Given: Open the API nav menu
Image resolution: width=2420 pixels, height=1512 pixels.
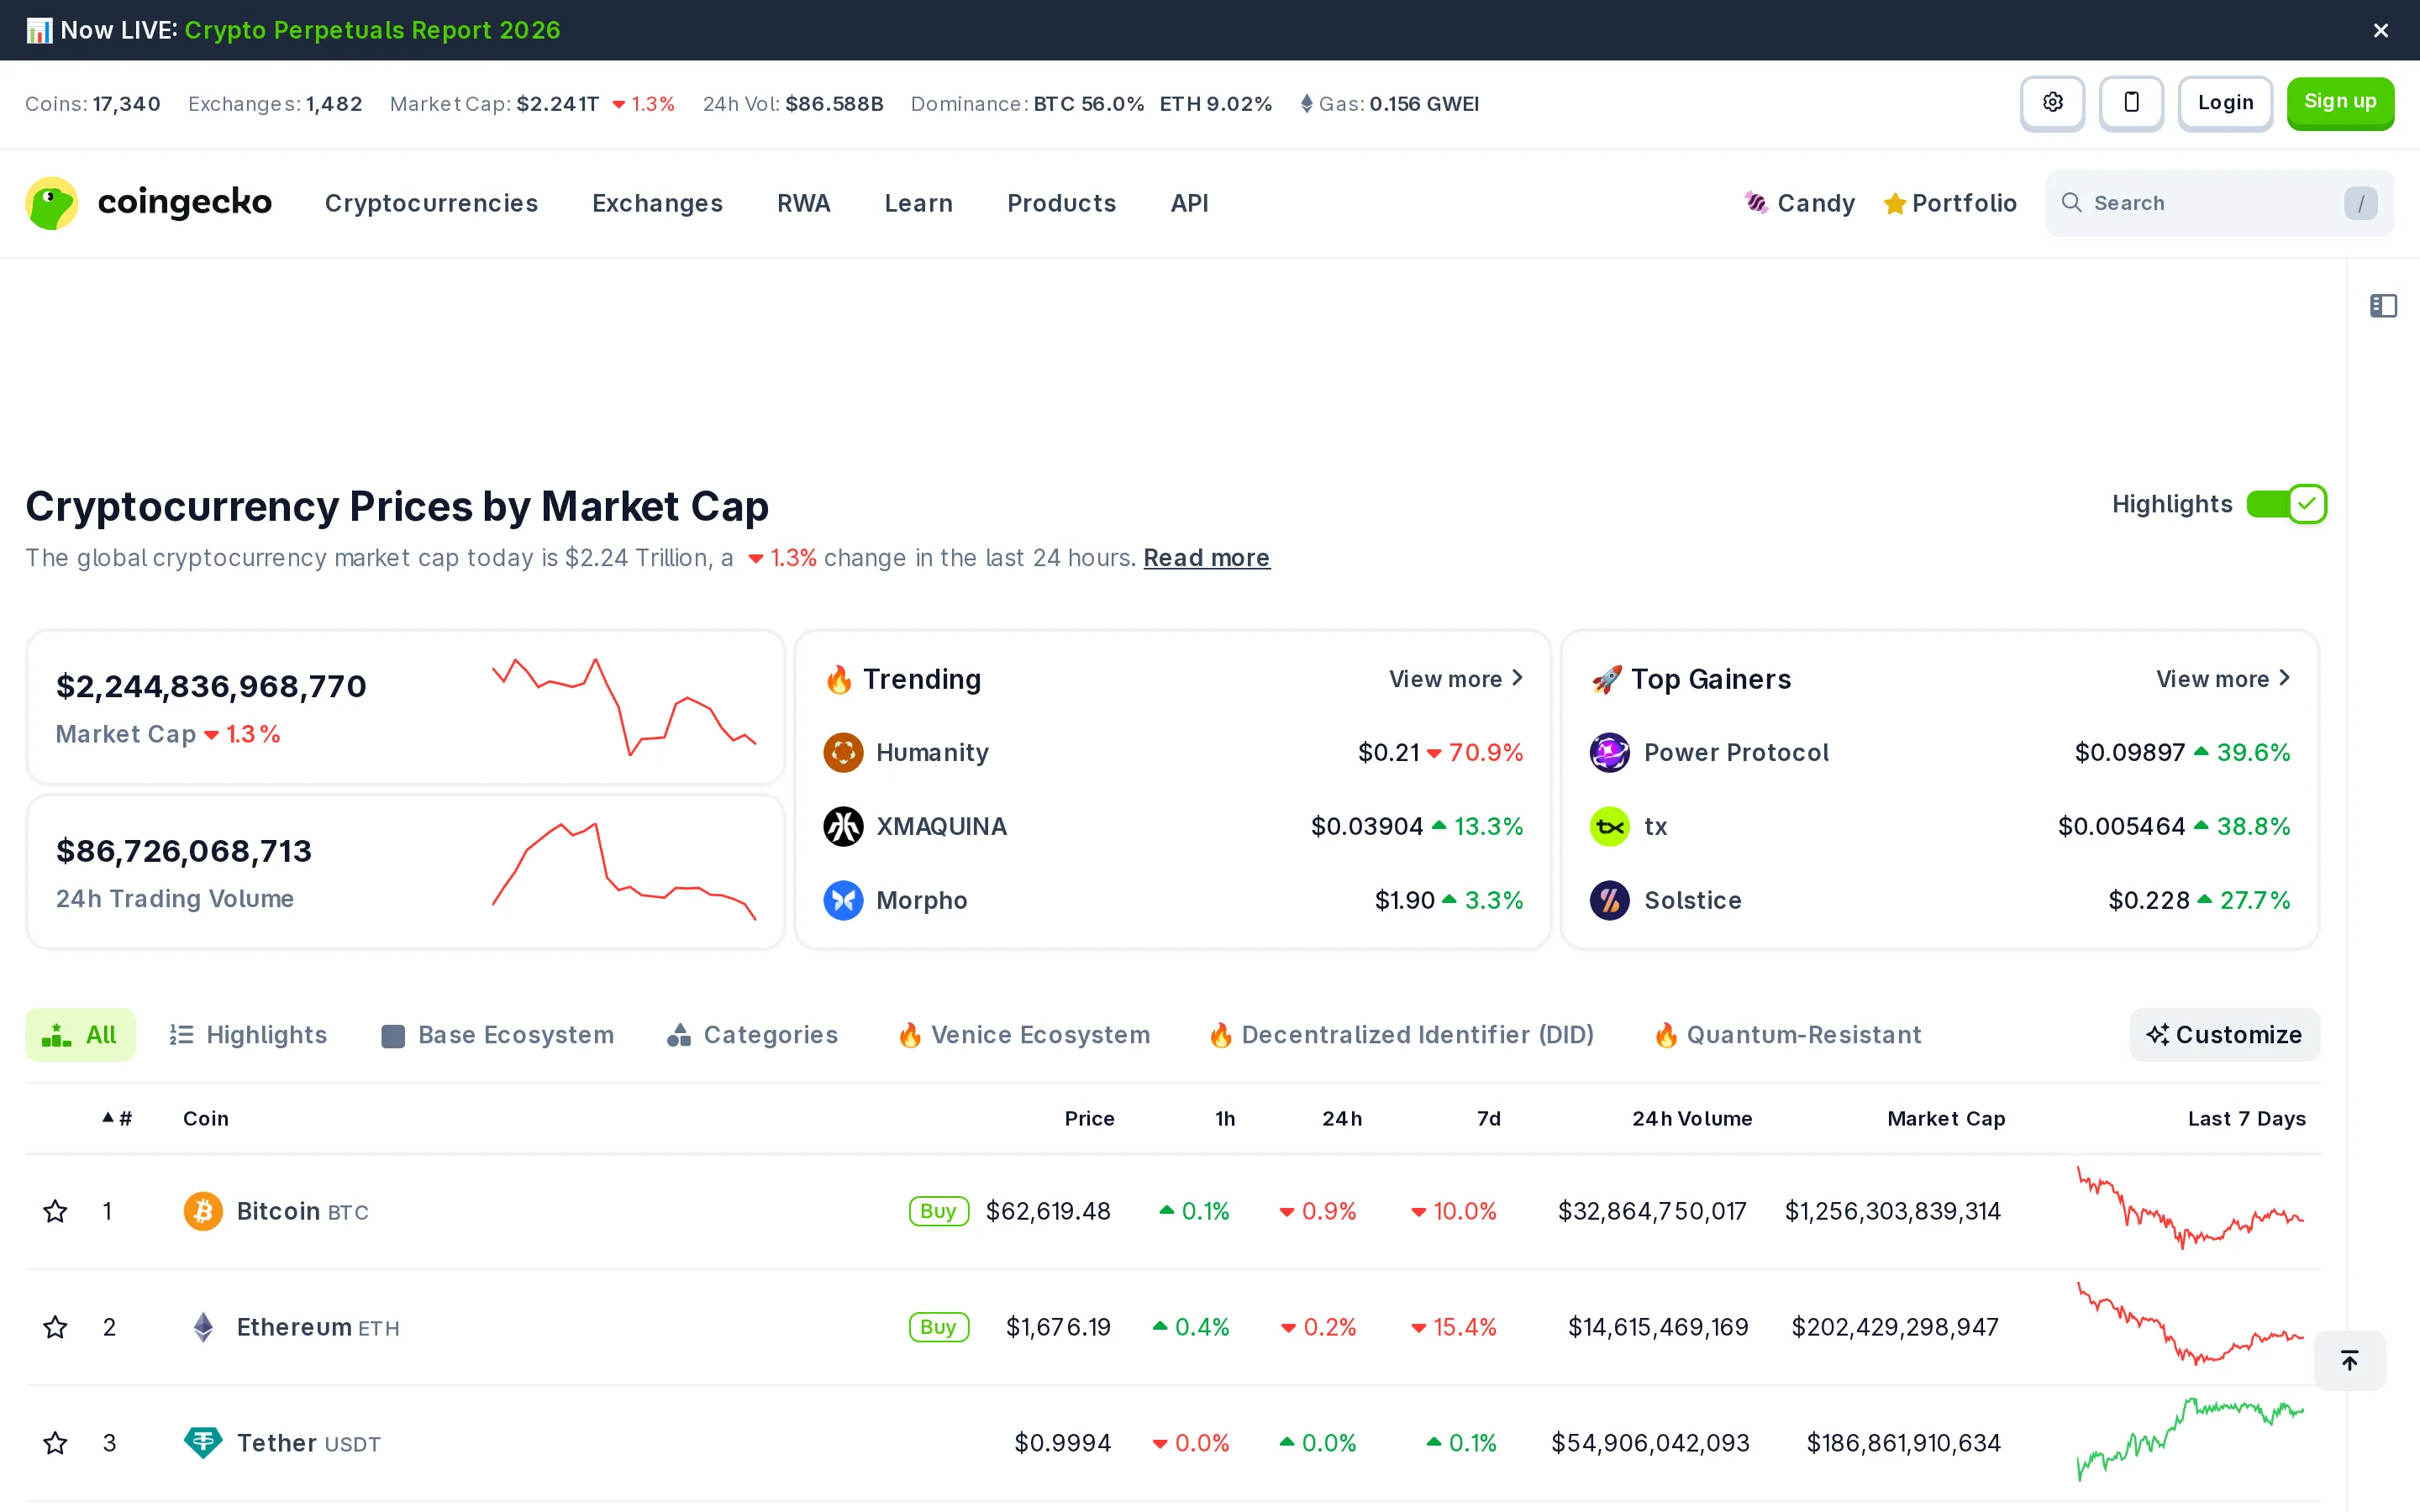Looking at the screenshot, I should 1189,203.
